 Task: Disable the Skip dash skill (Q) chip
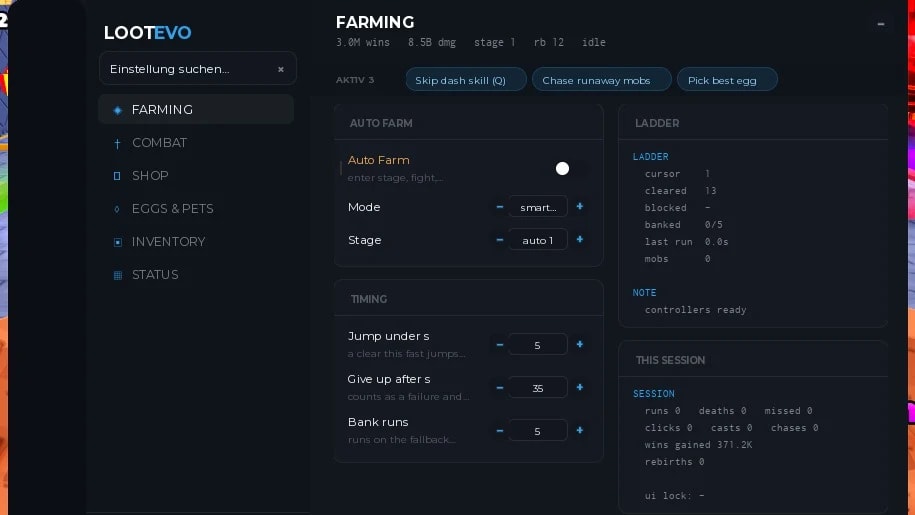point(466,80)
